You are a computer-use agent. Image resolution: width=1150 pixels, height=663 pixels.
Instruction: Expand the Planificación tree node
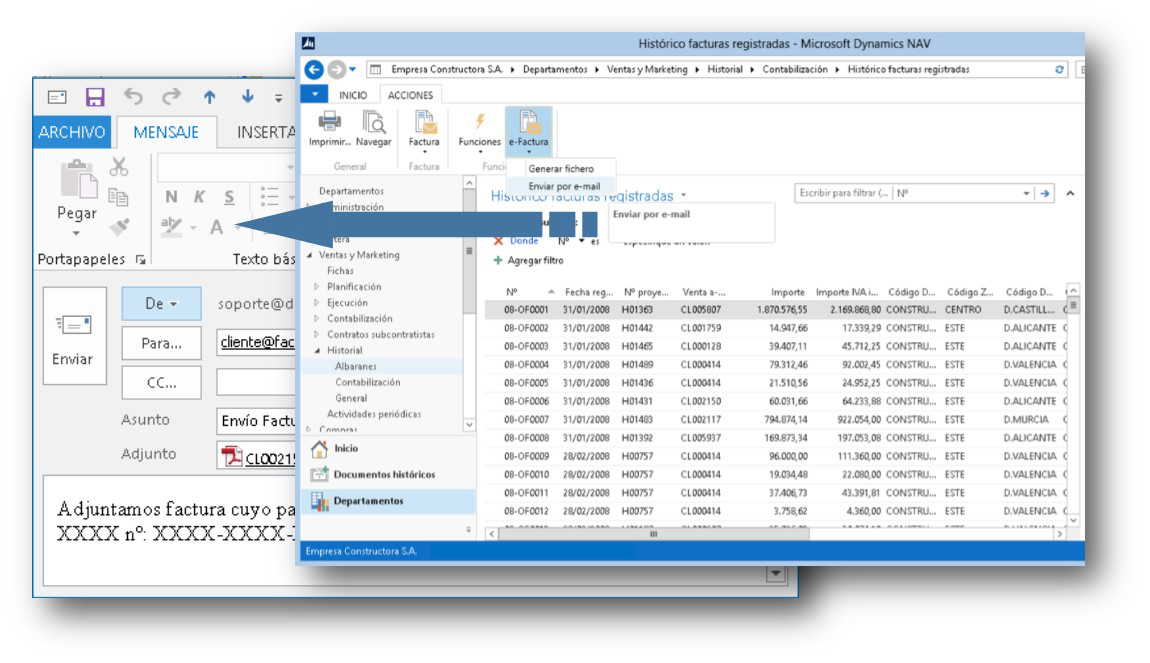click(x=317, y=287)
